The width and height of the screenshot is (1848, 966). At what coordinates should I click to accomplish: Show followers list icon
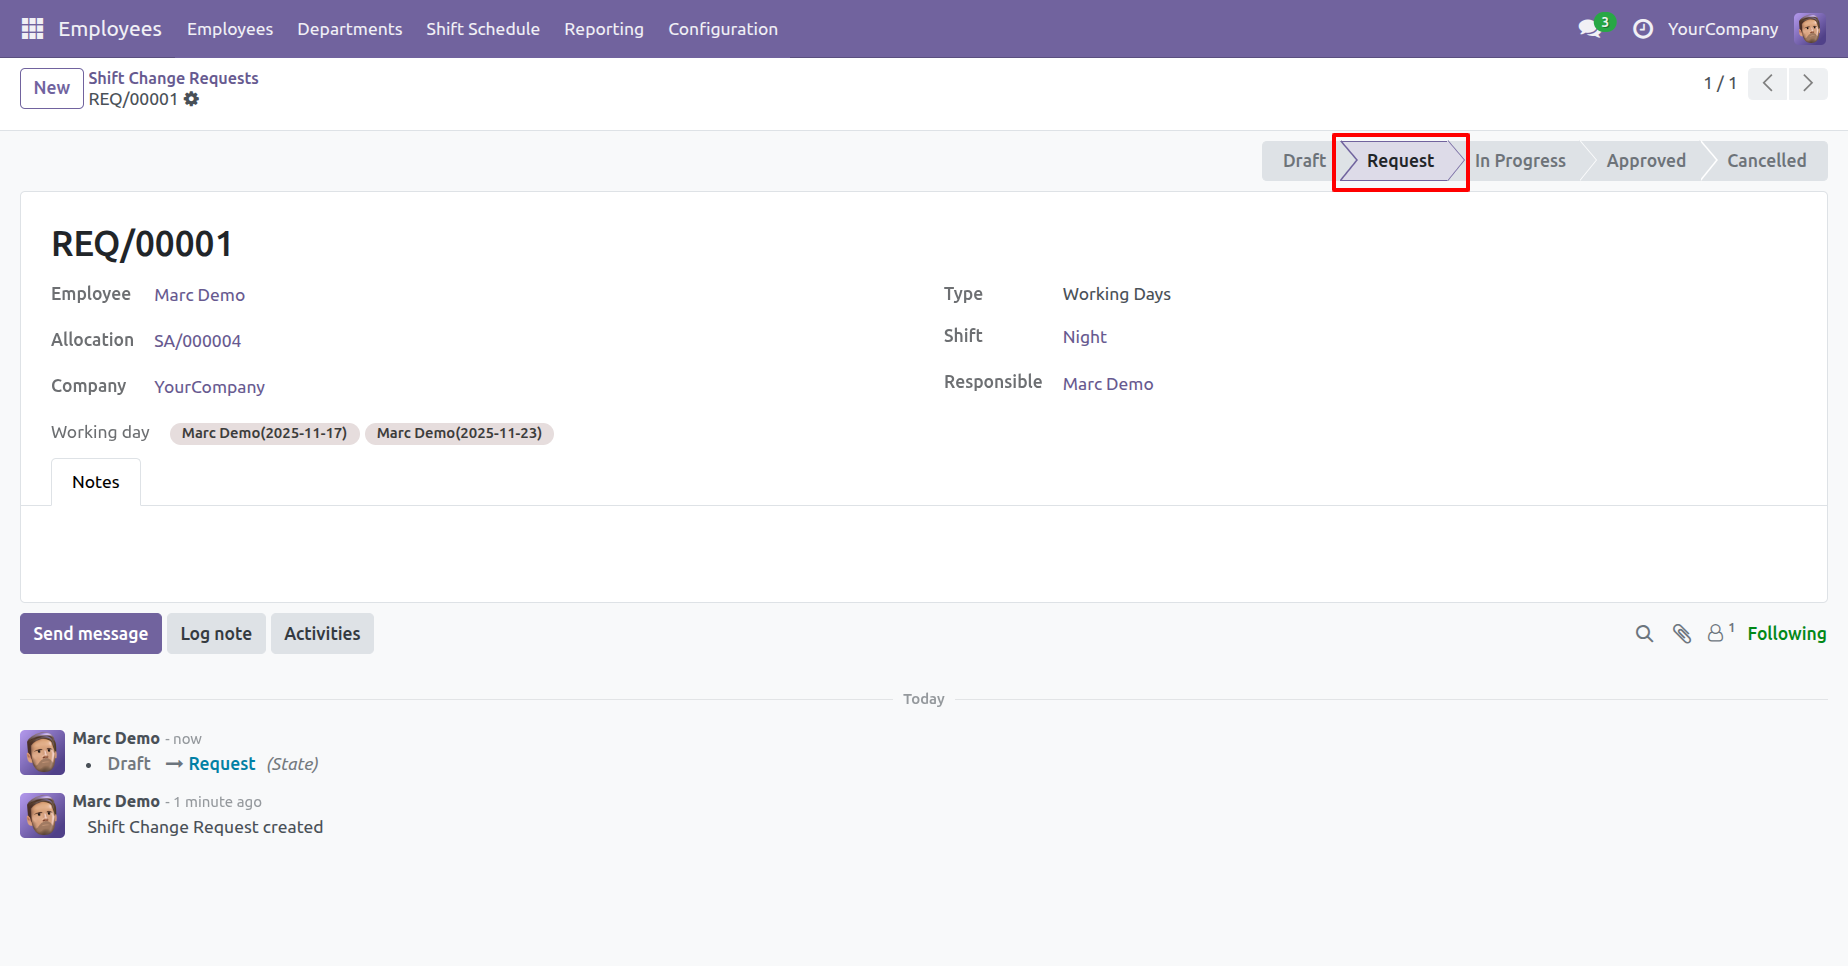point(1720,633)
